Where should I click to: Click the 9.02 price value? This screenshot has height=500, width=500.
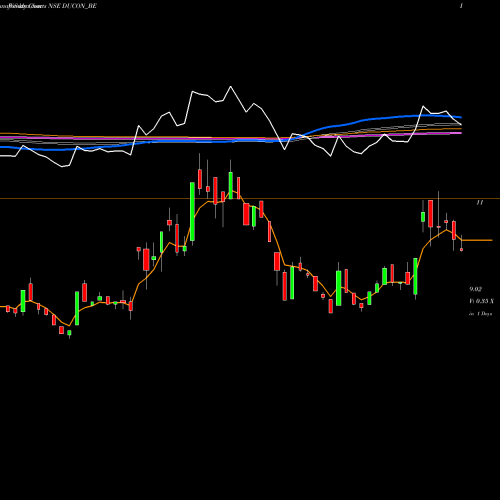point(475,289)
